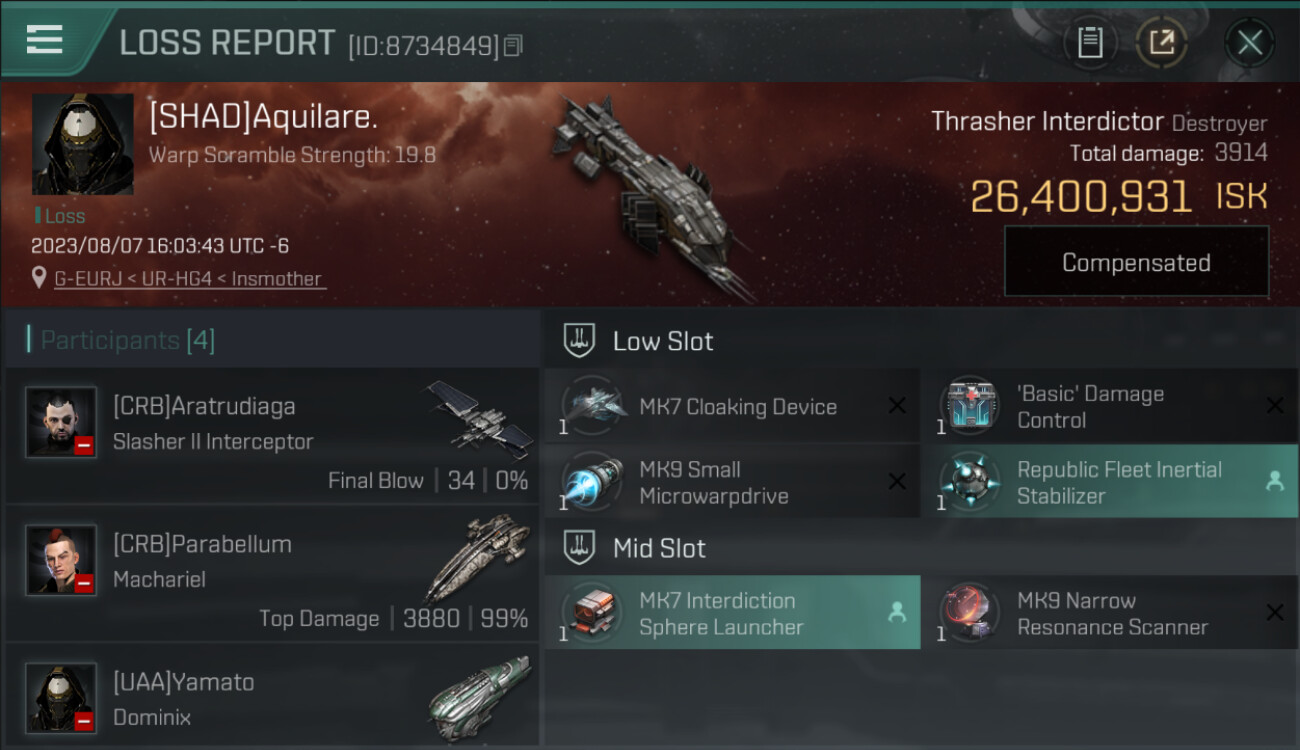
Task: Open Yamato's Dominix participant entry
Action: [x=272, y=695]
